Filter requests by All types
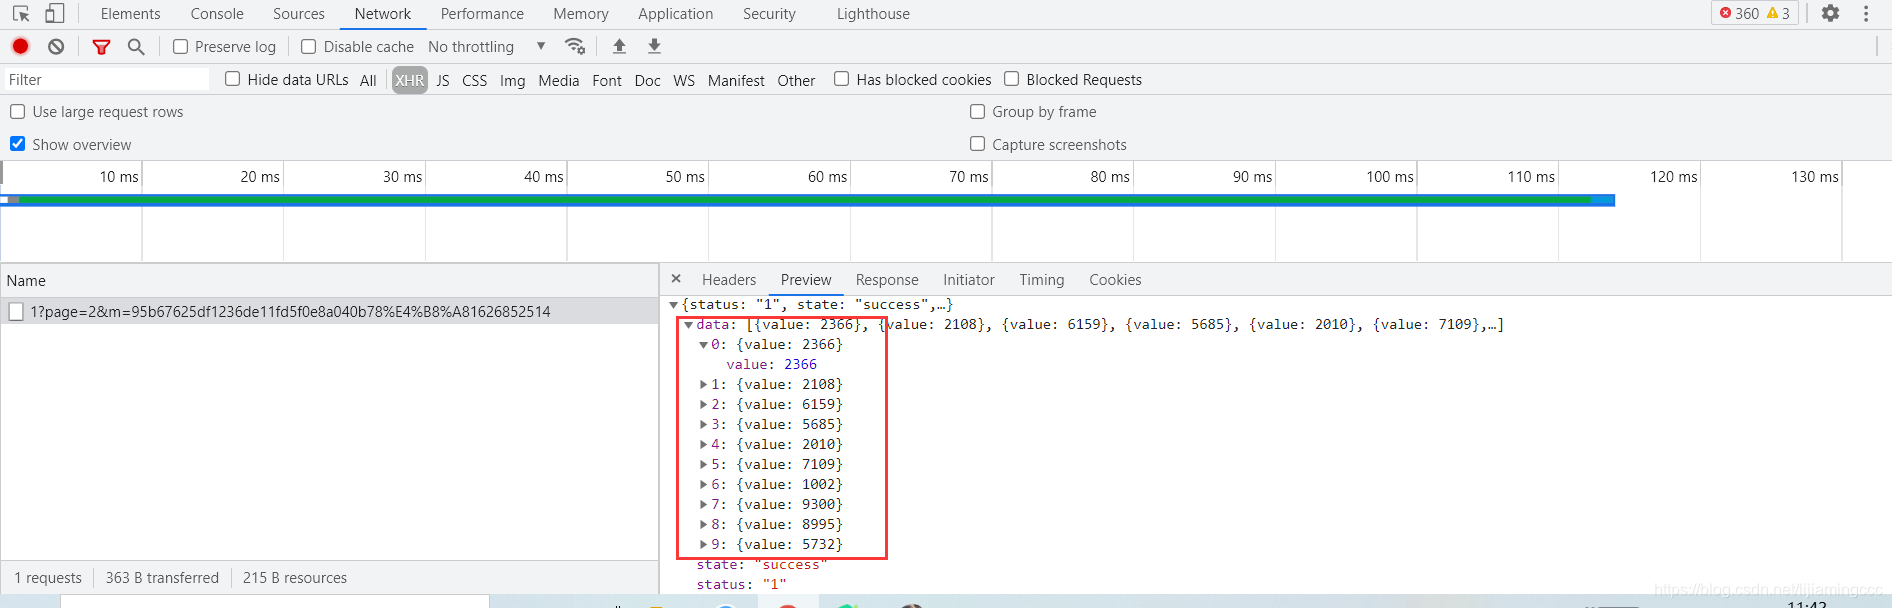This screenshot has width=1892, height=608. point(368,80)
